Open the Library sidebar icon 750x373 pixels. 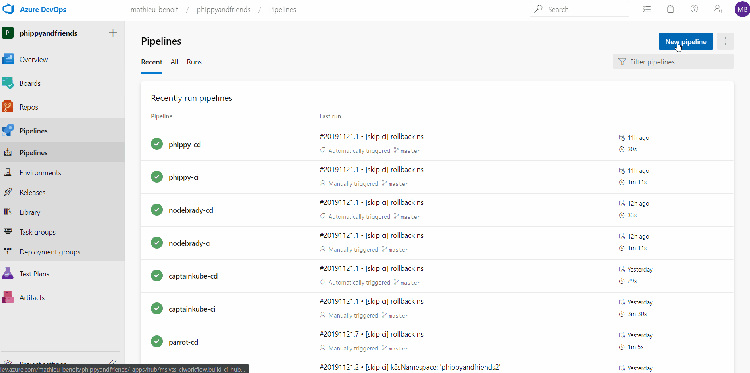point(8,212)
